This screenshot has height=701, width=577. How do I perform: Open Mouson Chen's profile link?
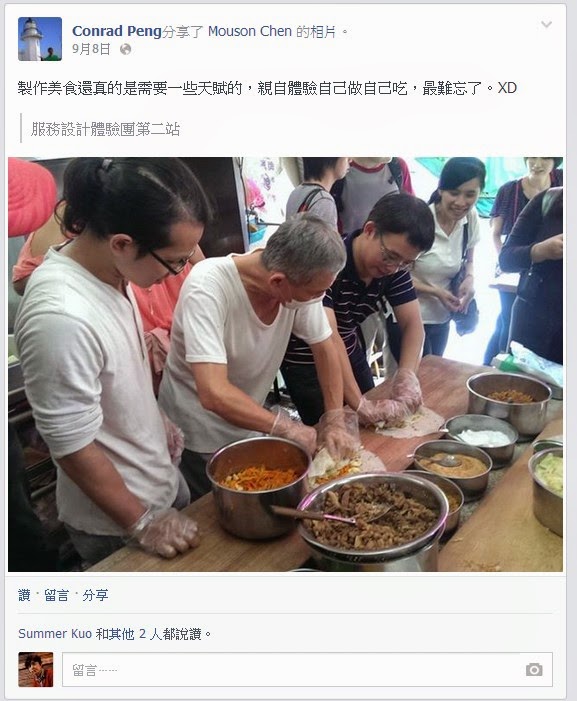pyautogui.click(x=250, y=31)
